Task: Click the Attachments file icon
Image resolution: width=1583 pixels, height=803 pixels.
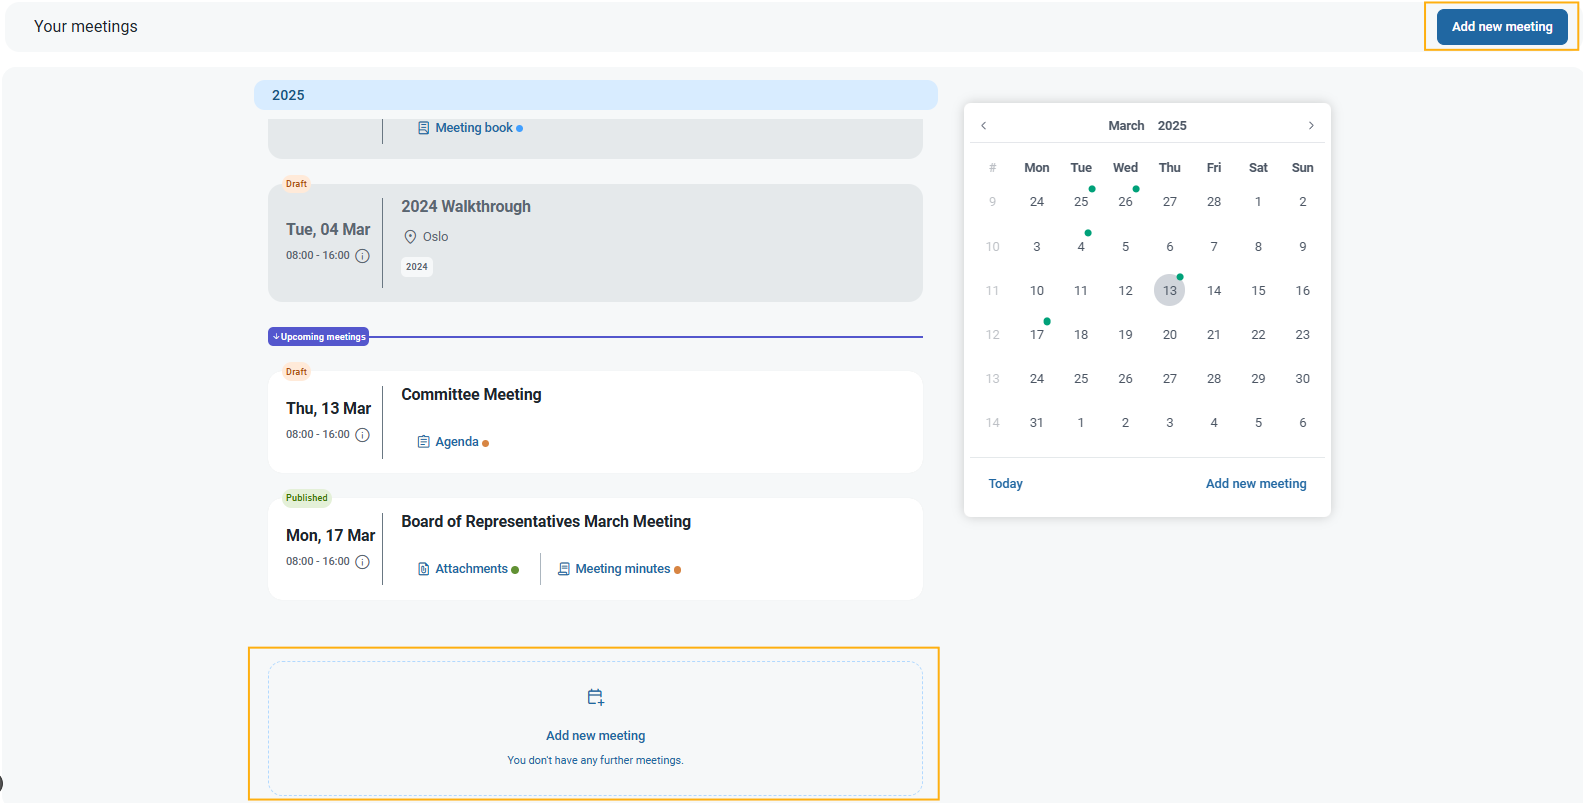Action: pos(424,569)
